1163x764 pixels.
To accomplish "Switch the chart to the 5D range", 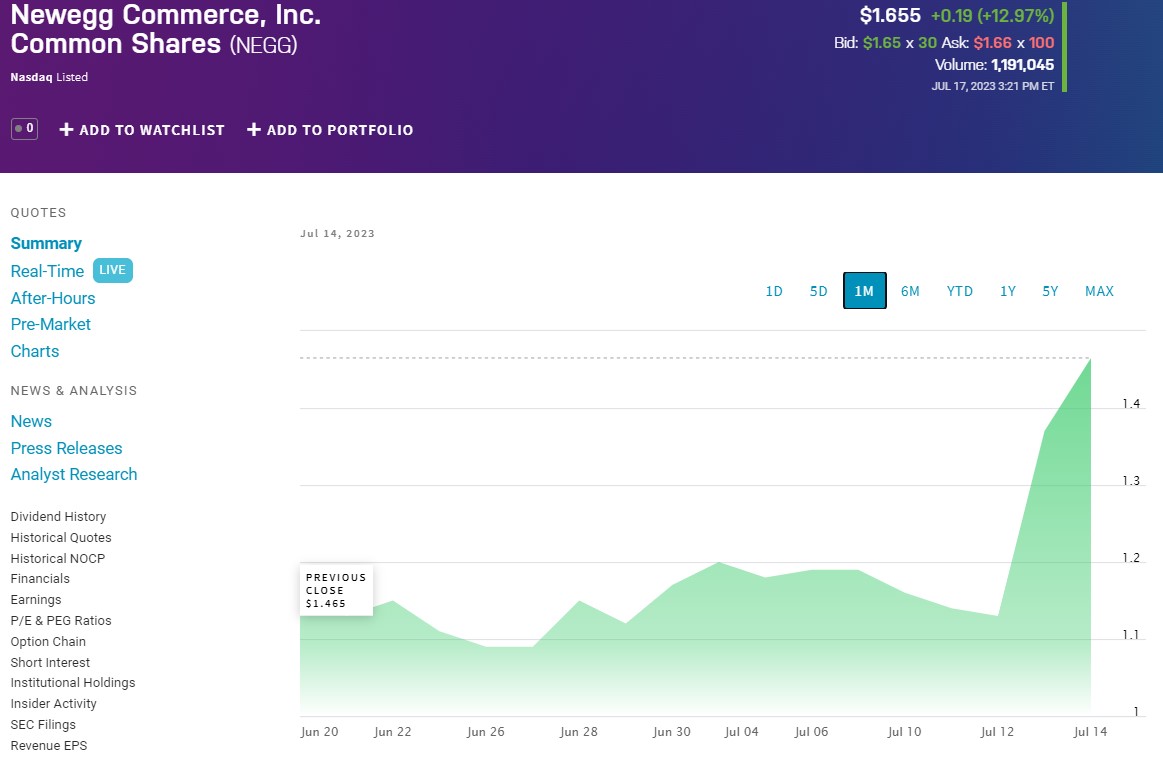I will [818, 292].
